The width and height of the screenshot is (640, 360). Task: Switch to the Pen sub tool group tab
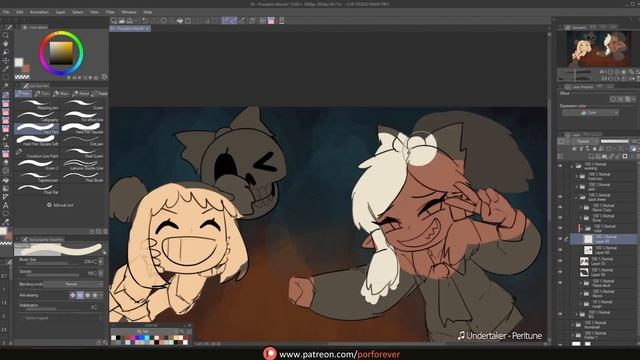(x=23, y=94)
